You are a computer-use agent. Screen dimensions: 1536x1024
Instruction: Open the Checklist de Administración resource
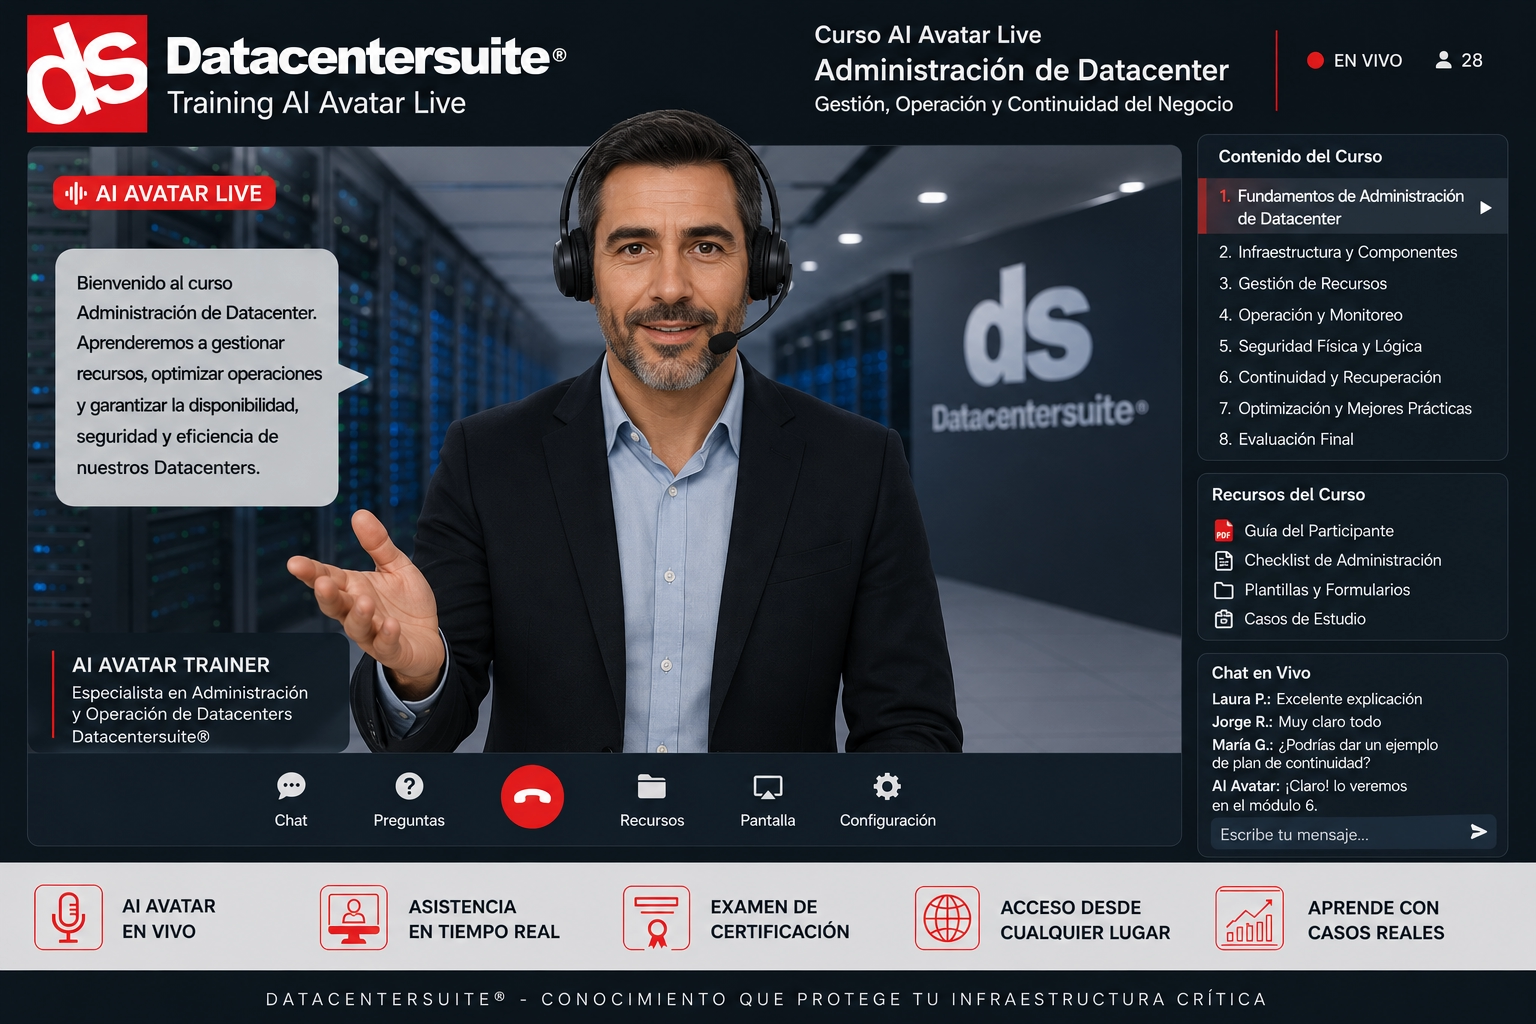point(1343,560)
